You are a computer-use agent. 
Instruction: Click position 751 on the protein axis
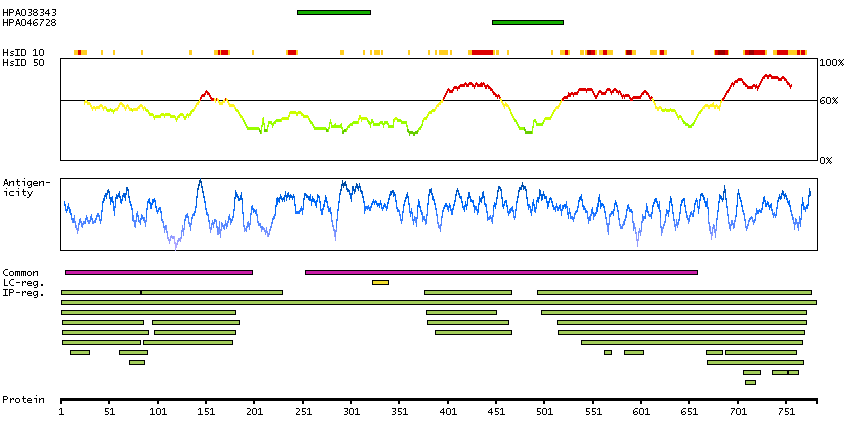click(x=786, y=410)
